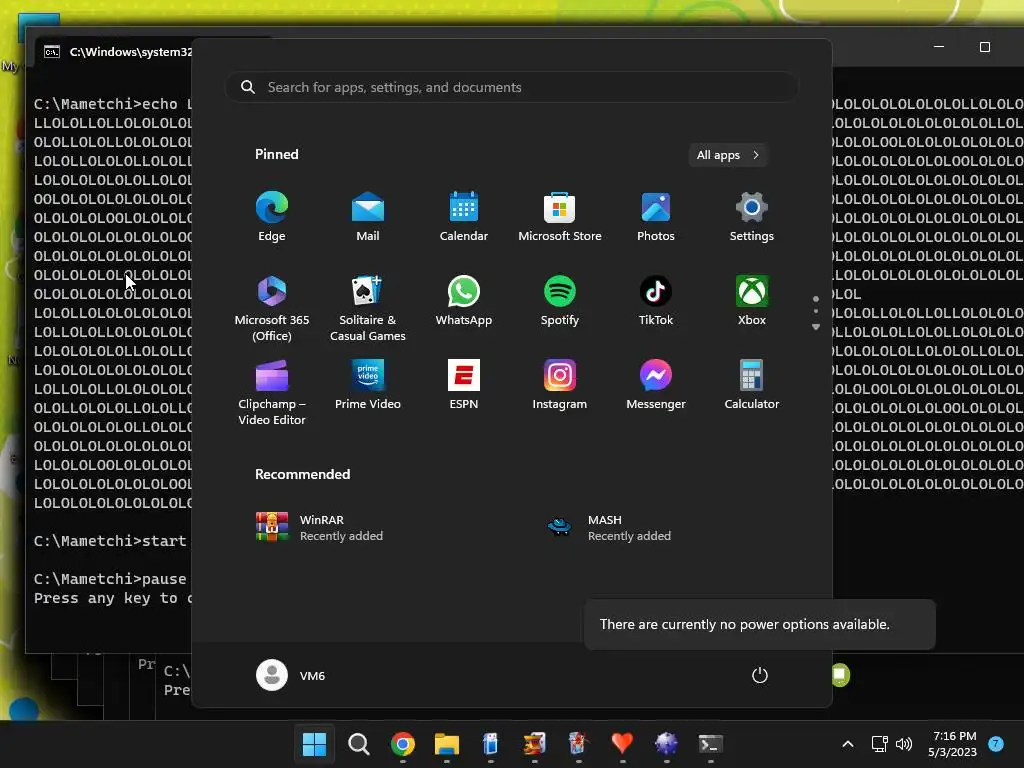Click "C:\Mametchi>pause" line in Command Prompt
1024x768 pixels.
point(110,579)
